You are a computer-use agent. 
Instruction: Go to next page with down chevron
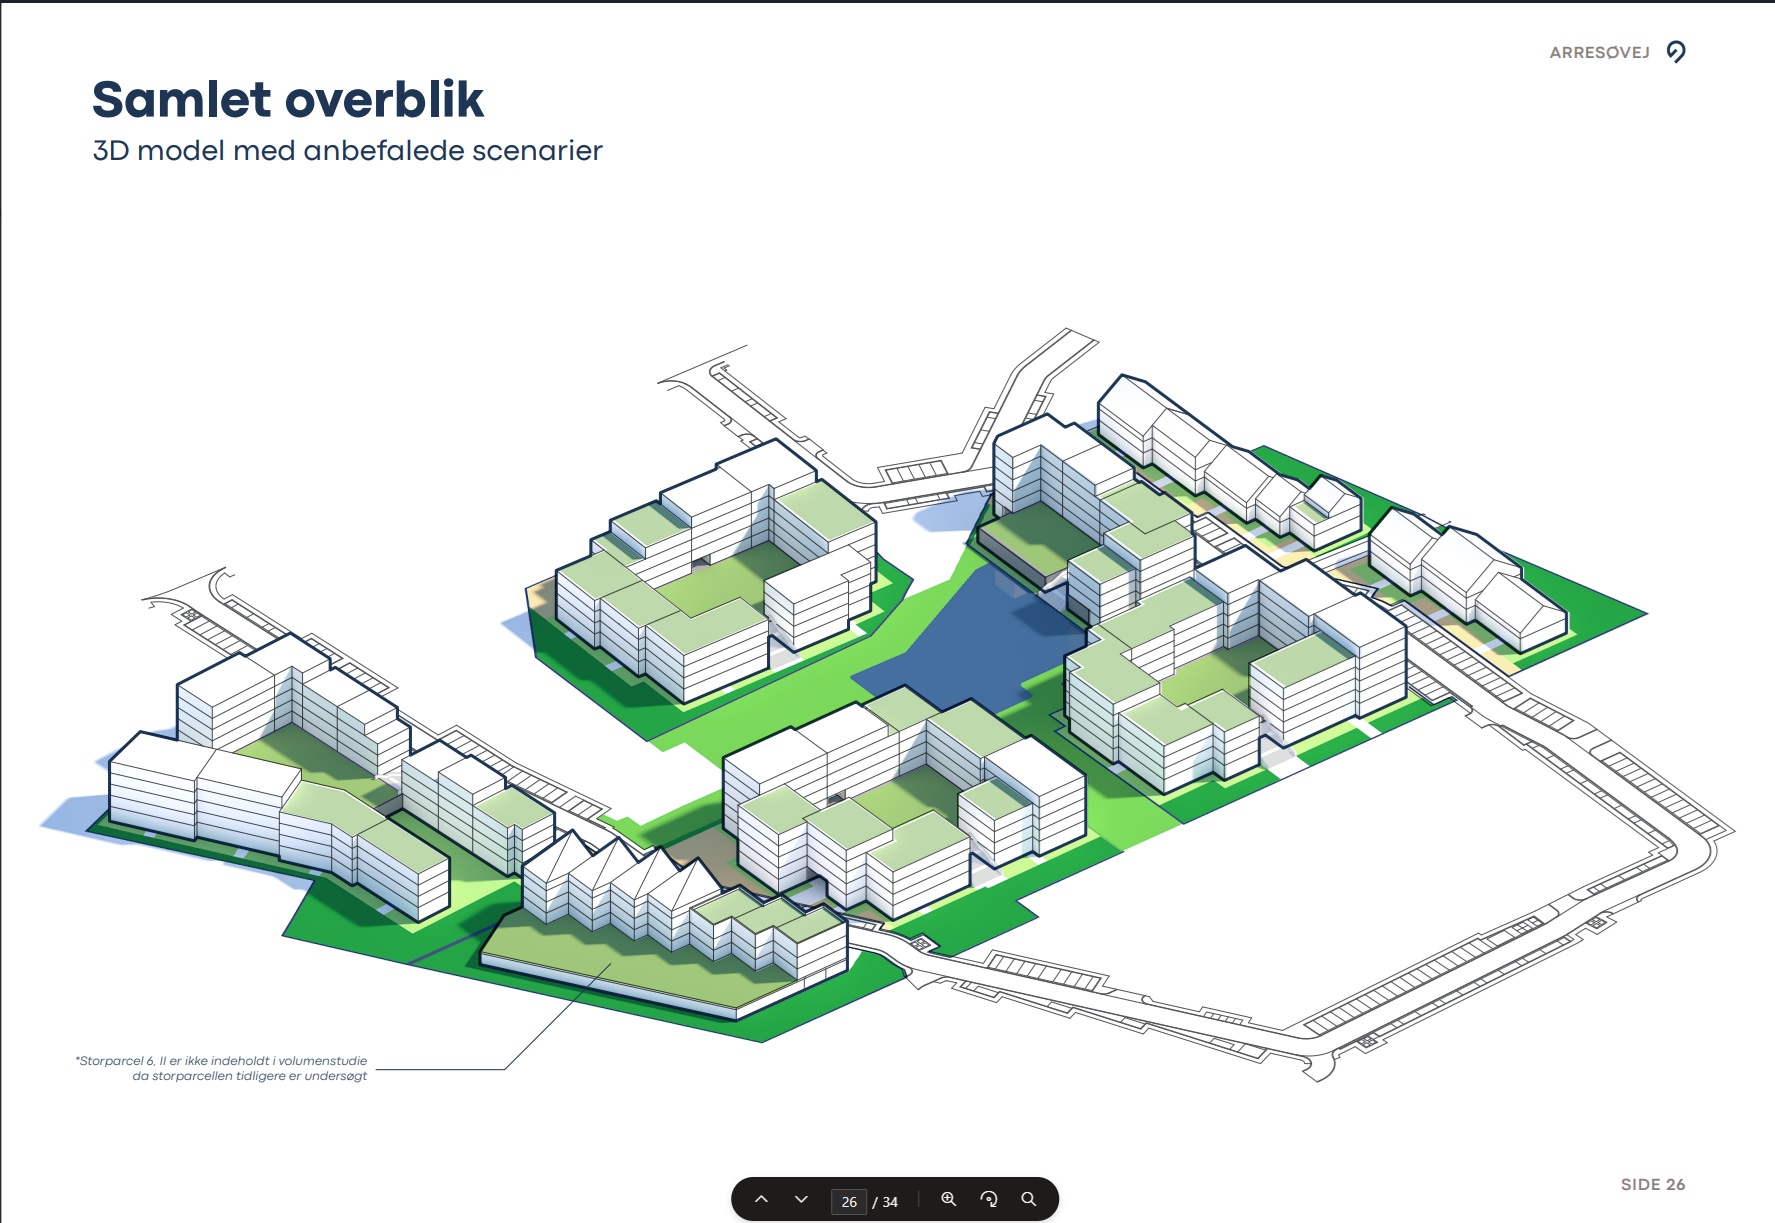[801, 1199]
